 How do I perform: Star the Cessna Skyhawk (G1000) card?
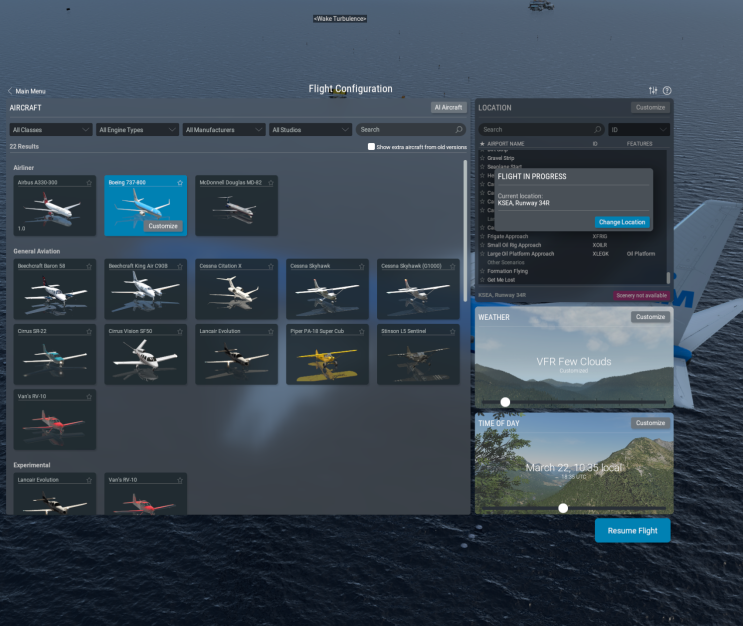[453, 266]
